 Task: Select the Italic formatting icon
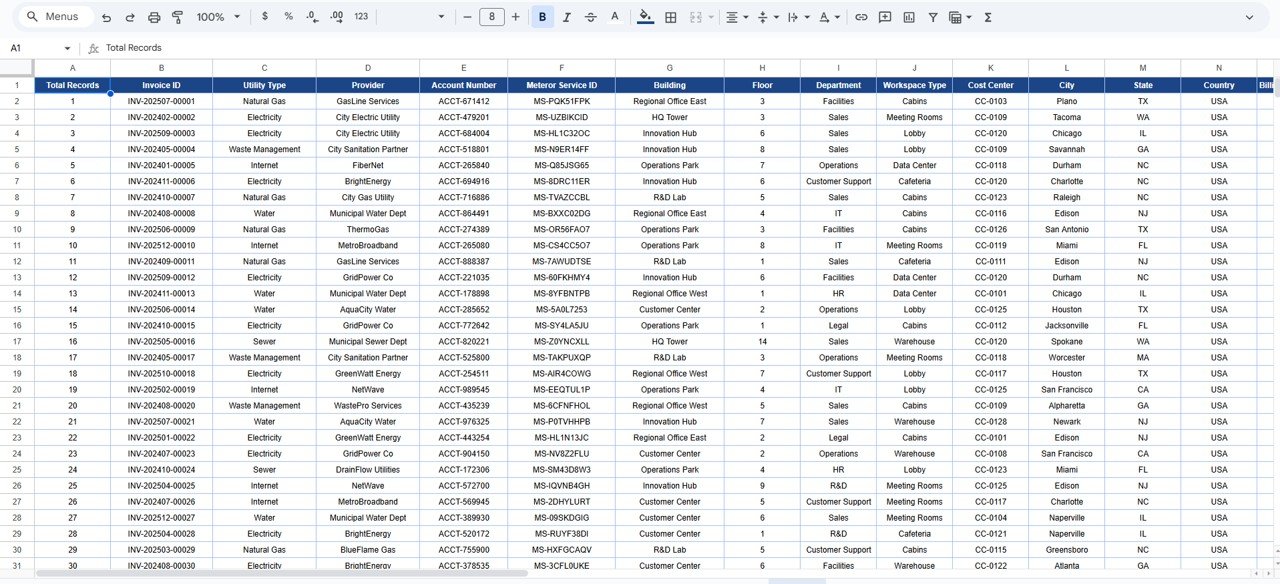[x=566, y=17]
